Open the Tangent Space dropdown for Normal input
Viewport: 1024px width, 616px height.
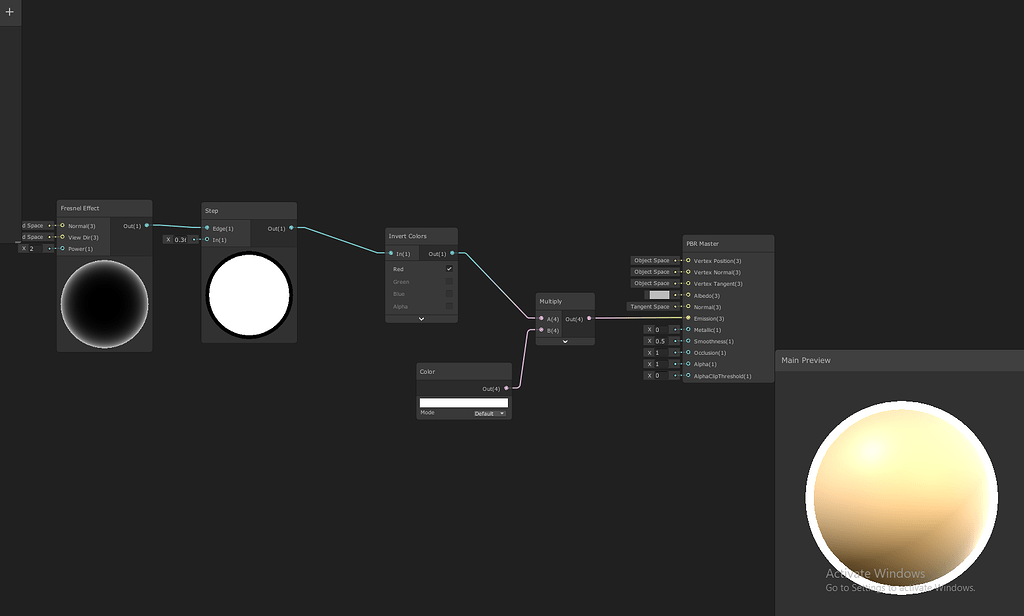[x=651, y=307]
